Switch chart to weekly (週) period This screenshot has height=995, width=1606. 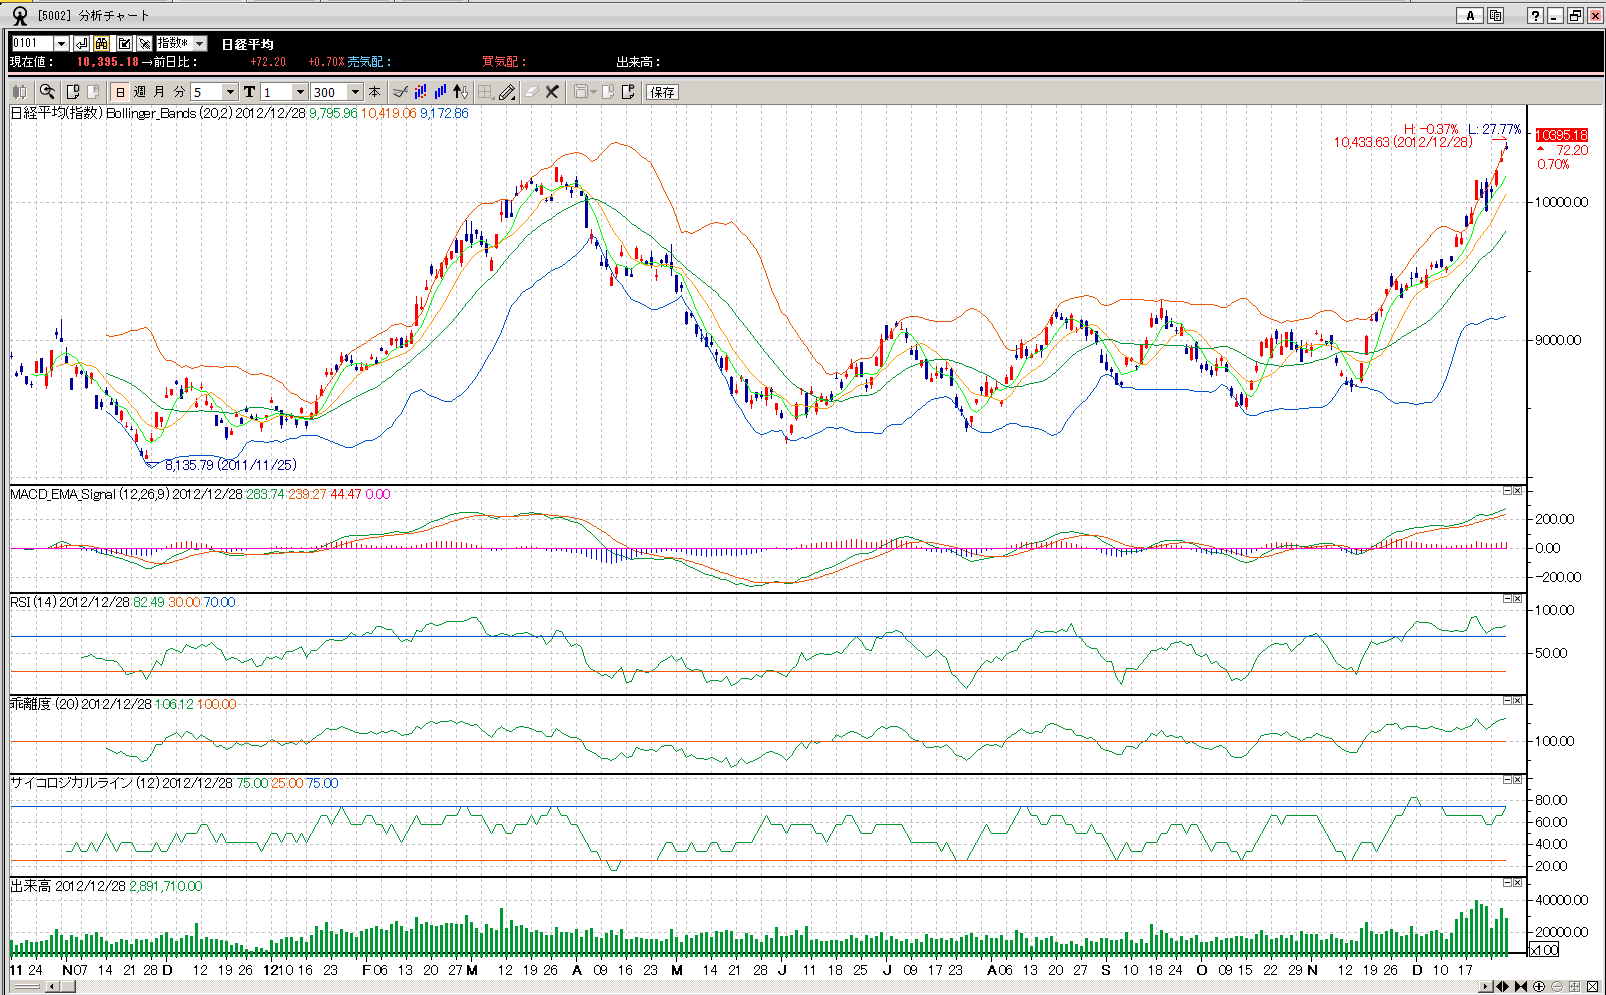click(140, 92)
